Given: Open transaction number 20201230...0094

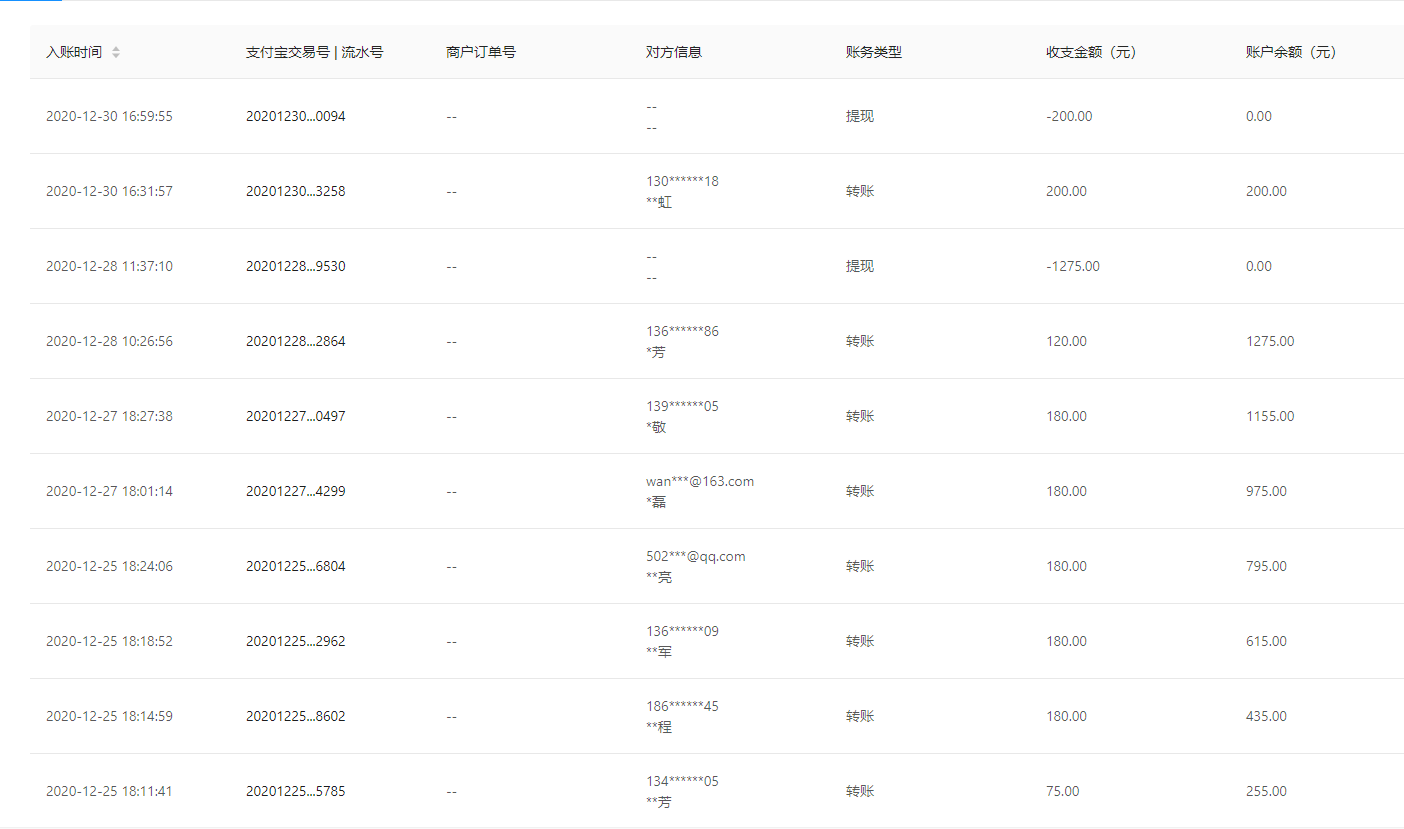Looking at the screenshot, I should [x=295, y=116].
